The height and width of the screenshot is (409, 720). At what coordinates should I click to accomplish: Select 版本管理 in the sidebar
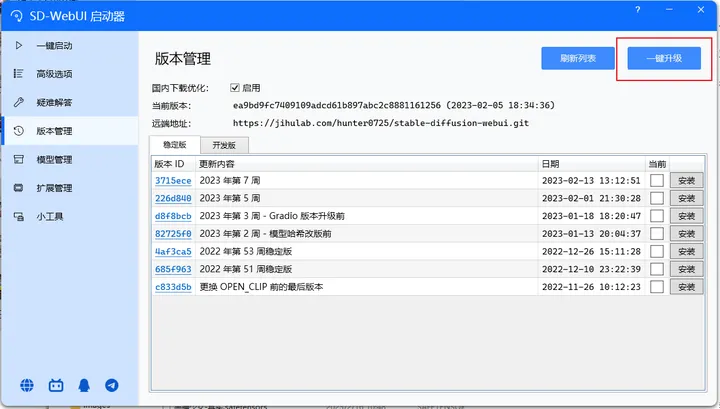point(70,131)
